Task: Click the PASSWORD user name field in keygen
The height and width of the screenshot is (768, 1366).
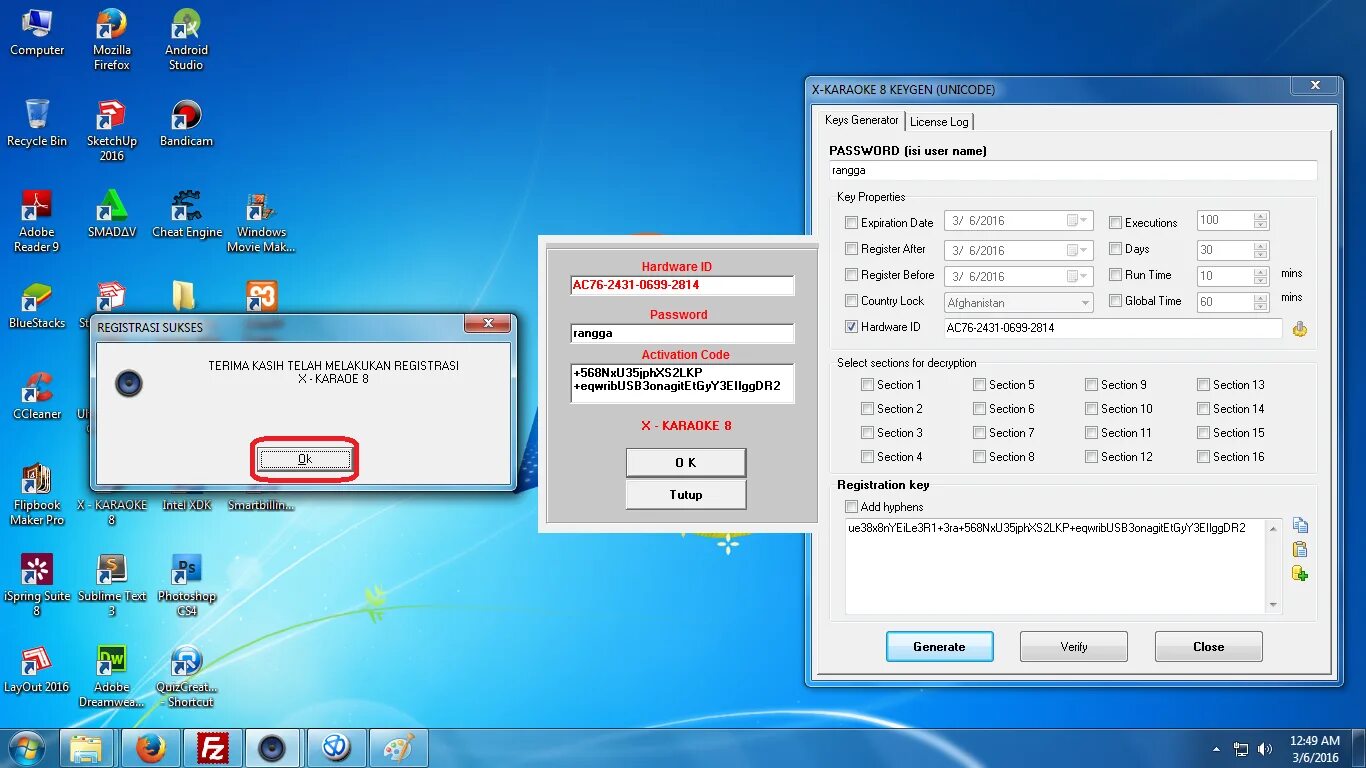Action: [1073, 171]
